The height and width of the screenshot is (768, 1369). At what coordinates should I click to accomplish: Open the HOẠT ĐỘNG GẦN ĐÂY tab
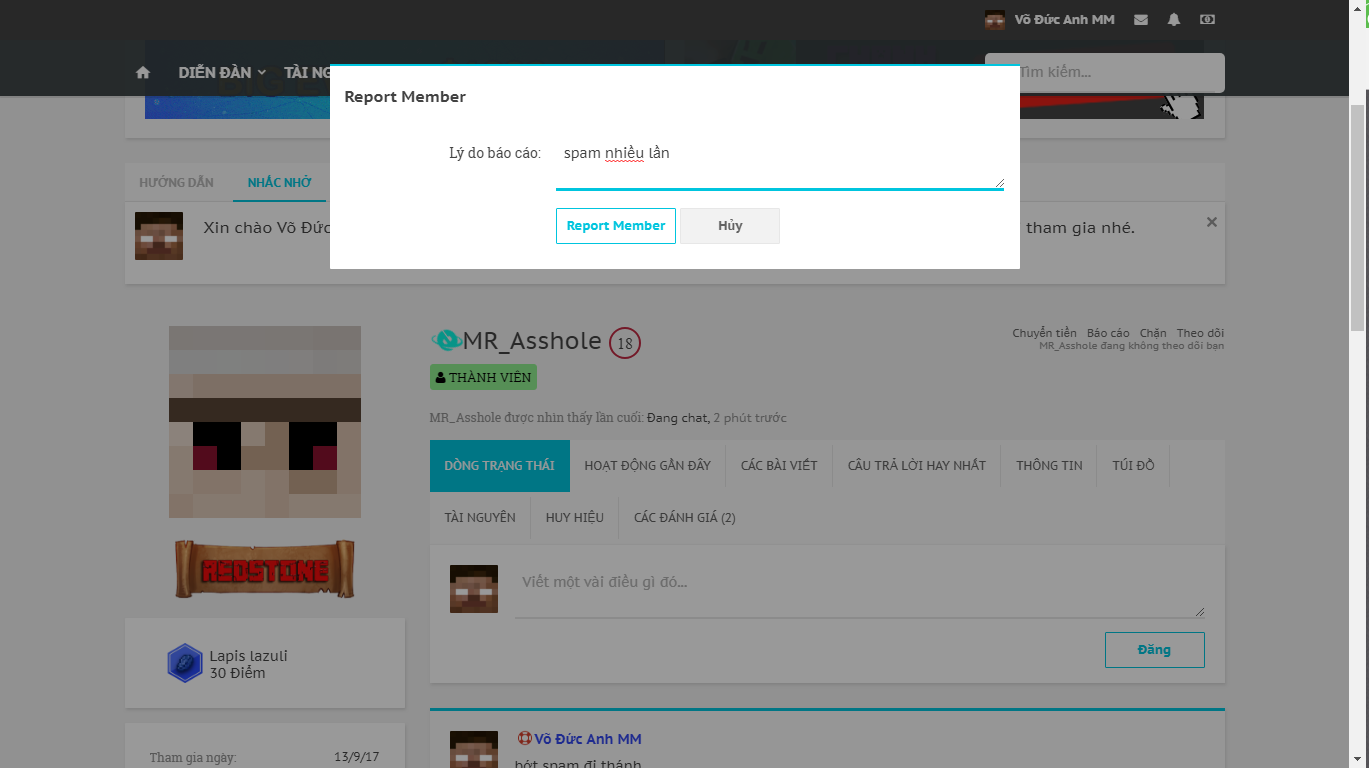[x=648, y=466]
